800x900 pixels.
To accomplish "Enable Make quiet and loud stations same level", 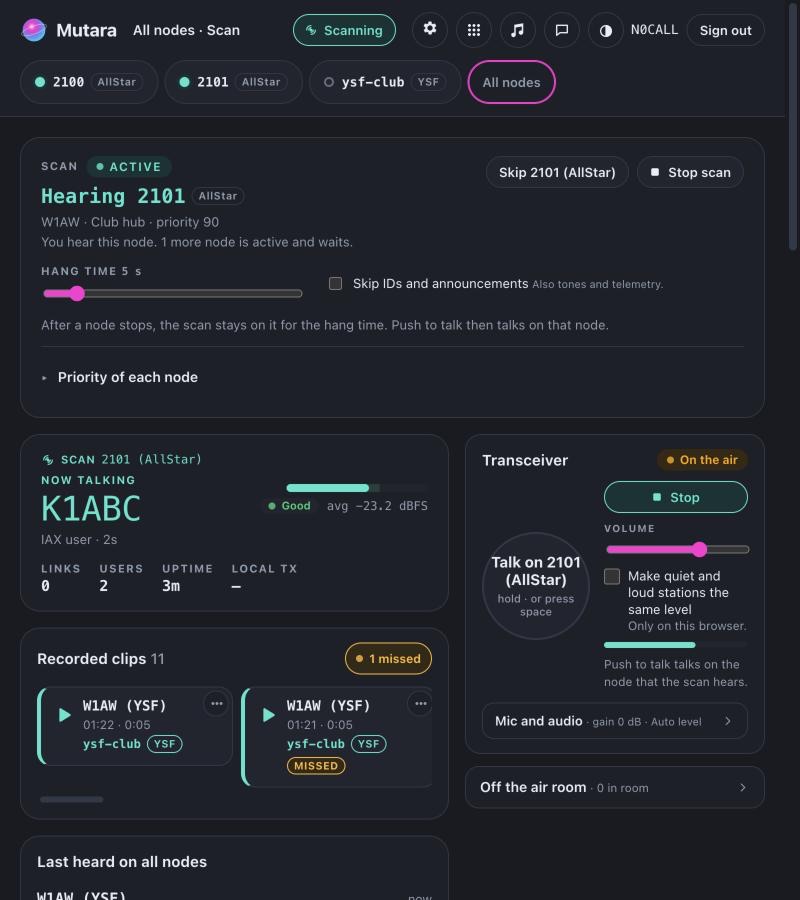I will tap(612, 576).
